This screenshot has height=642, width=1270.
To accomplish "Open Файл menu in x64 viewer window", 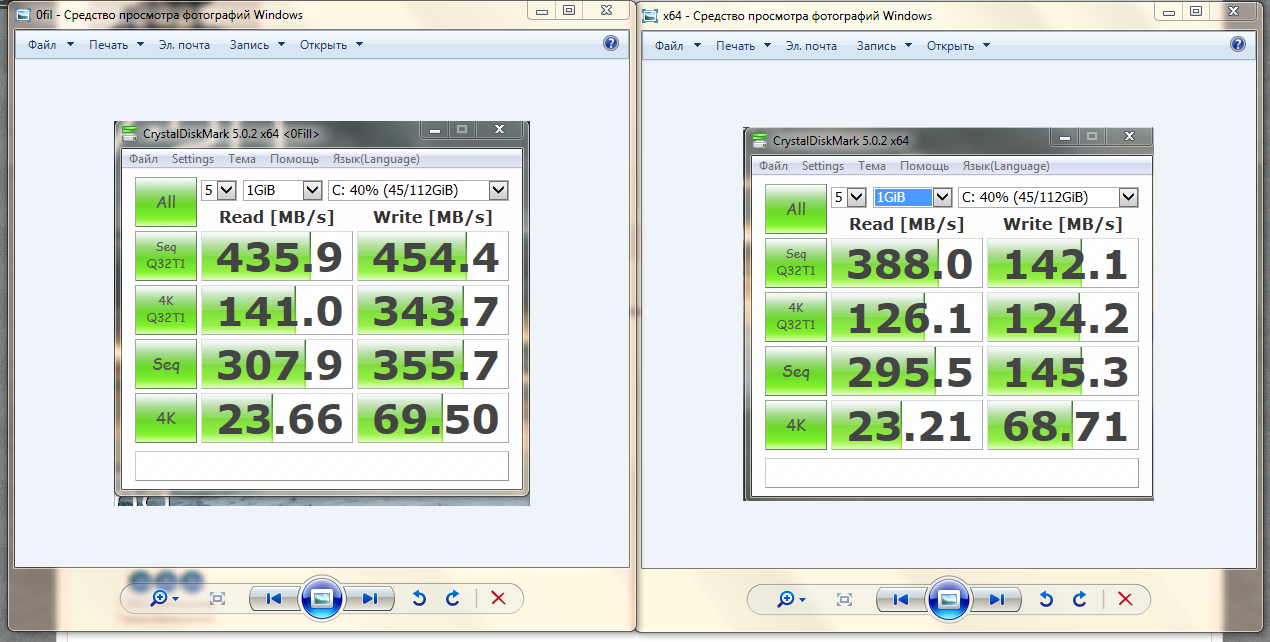I will point(678,46).
